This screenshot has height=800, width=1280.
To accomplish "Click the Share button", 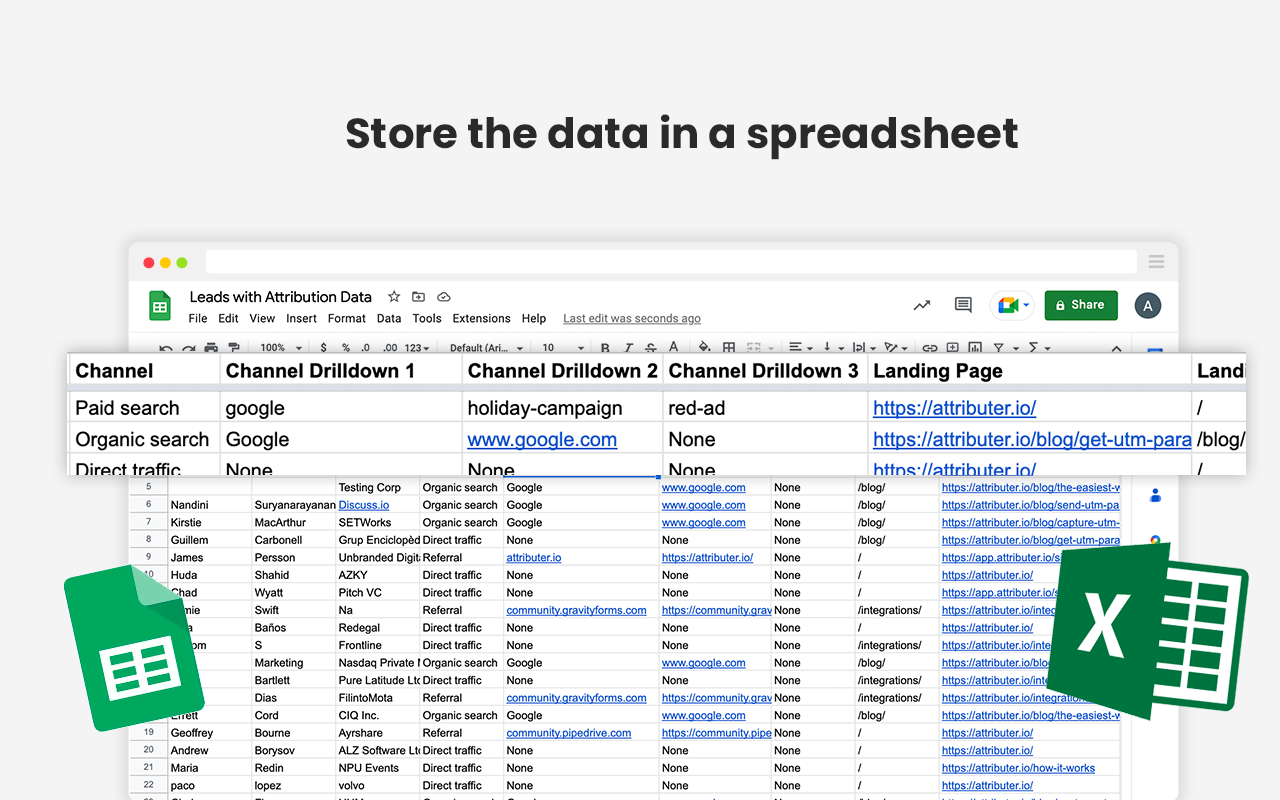I will [x=1081, y=305].
